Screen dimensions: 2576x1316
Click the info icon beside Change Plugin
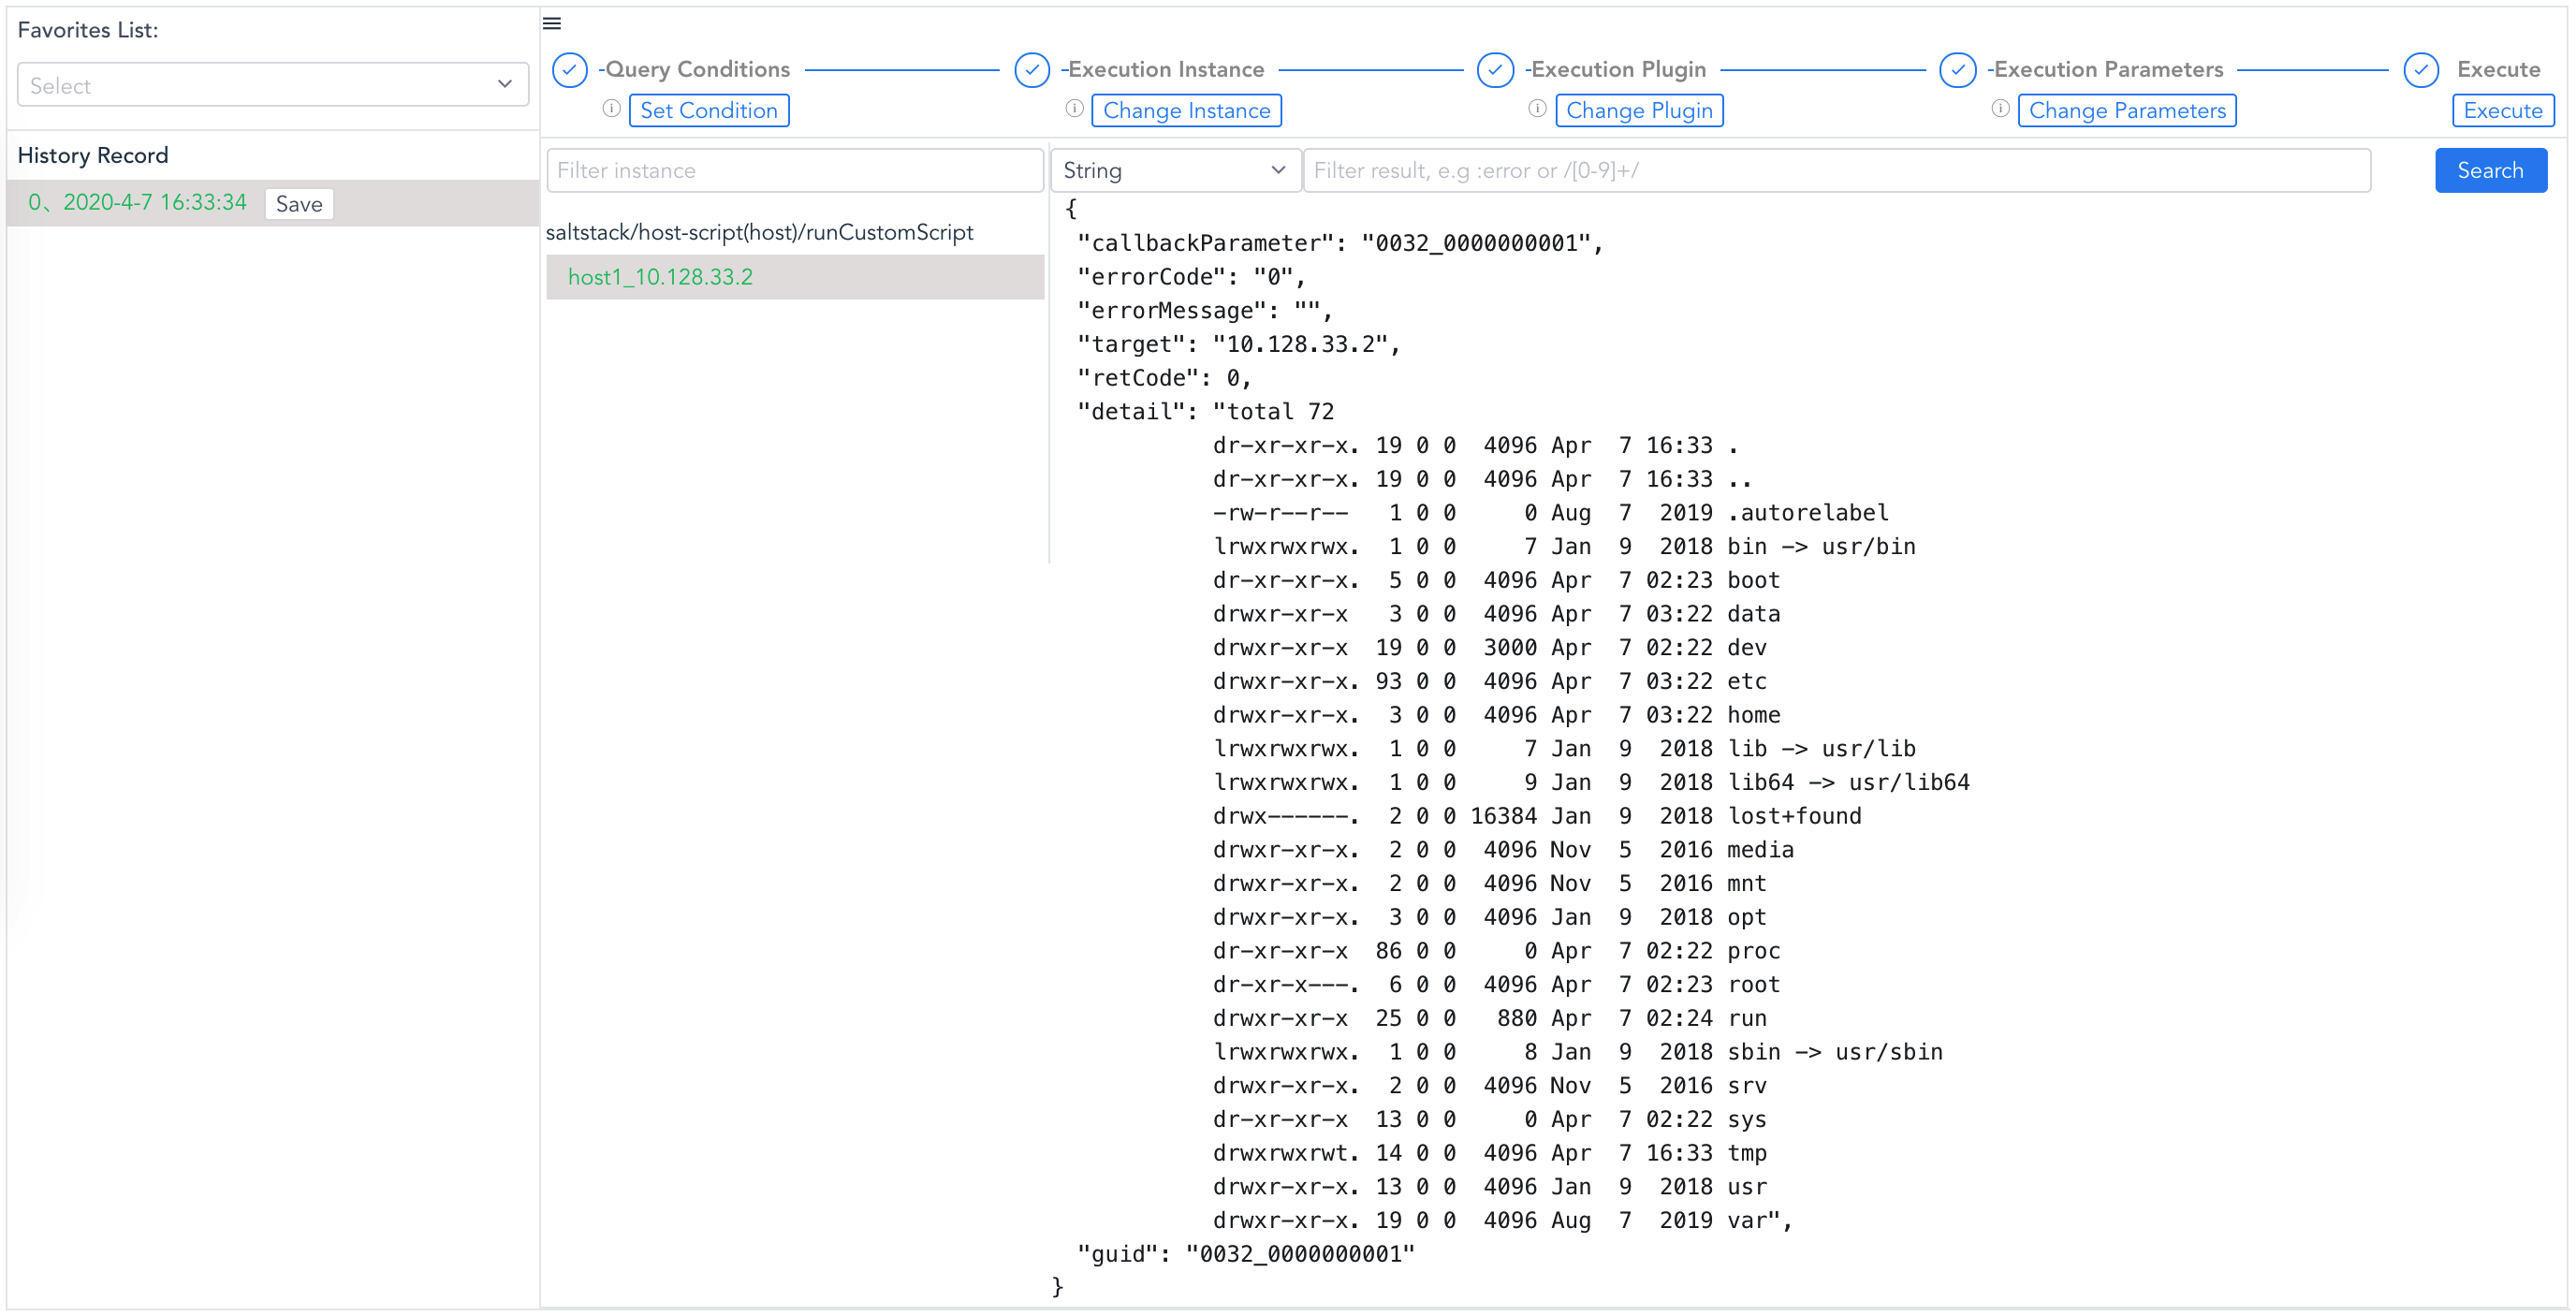1538,110
